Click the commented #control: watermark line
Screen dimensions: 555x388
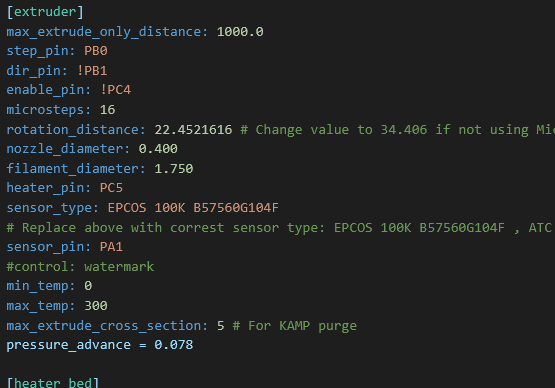point(80,267)
